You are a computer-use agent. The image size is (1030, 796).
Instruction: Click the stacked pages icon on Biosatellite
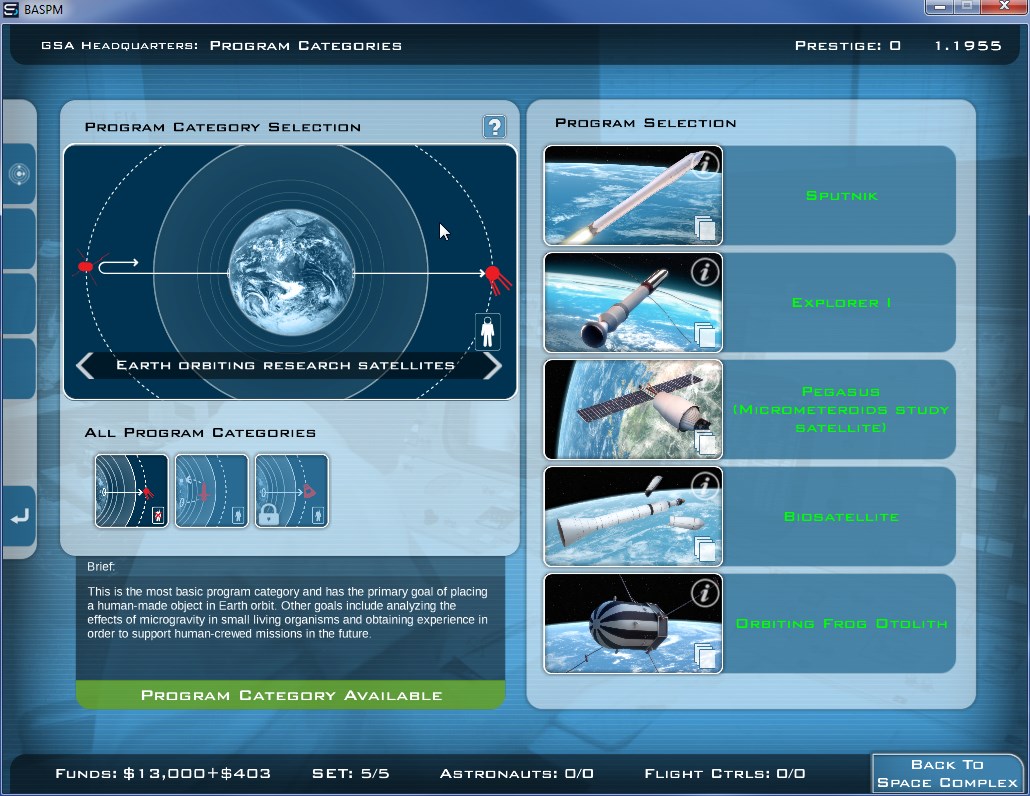pos(705,549)
